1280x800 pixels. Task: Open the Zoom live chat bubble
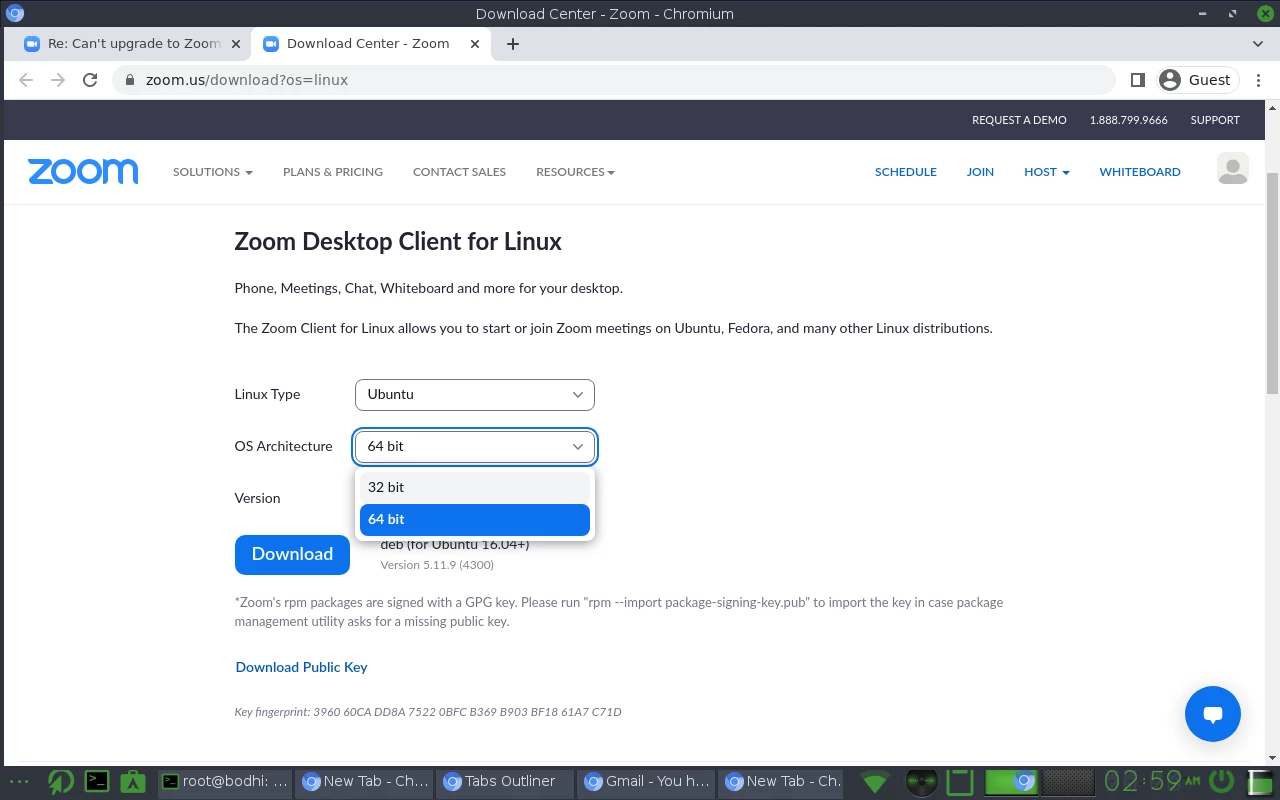point(1212,714)
